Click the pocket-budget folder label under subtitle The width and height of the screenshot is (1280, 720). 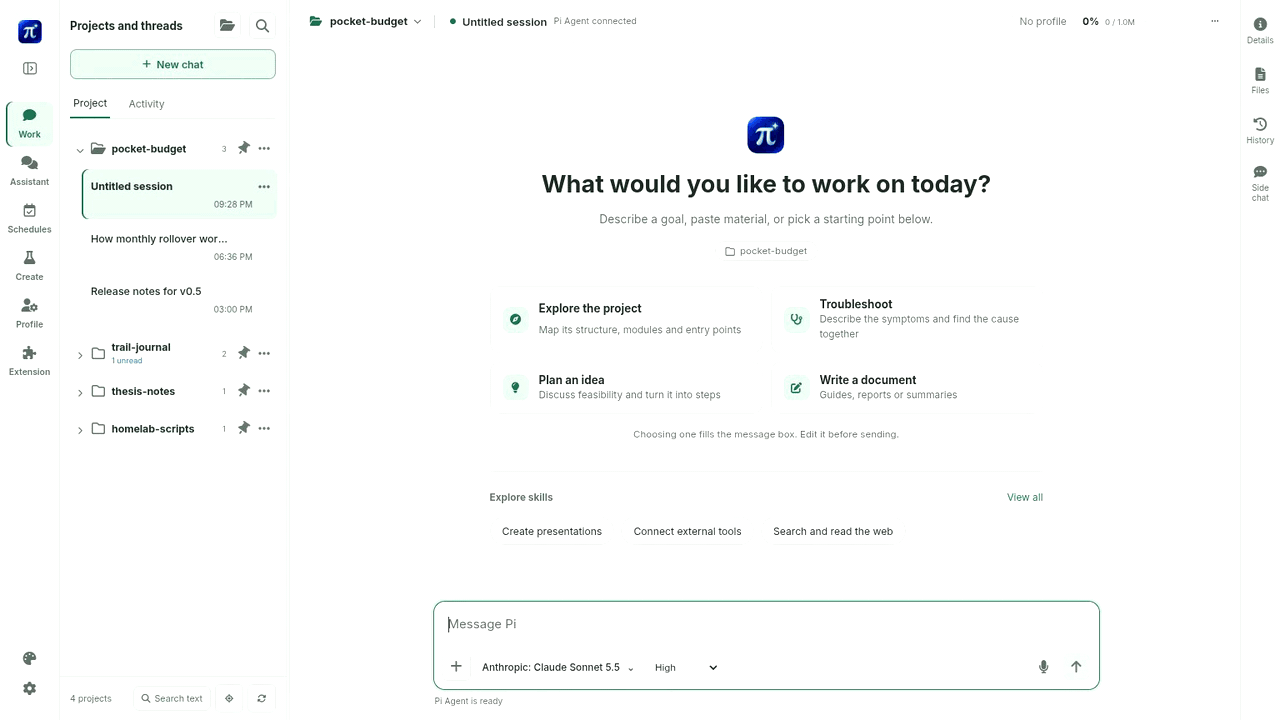pos(766,251)
